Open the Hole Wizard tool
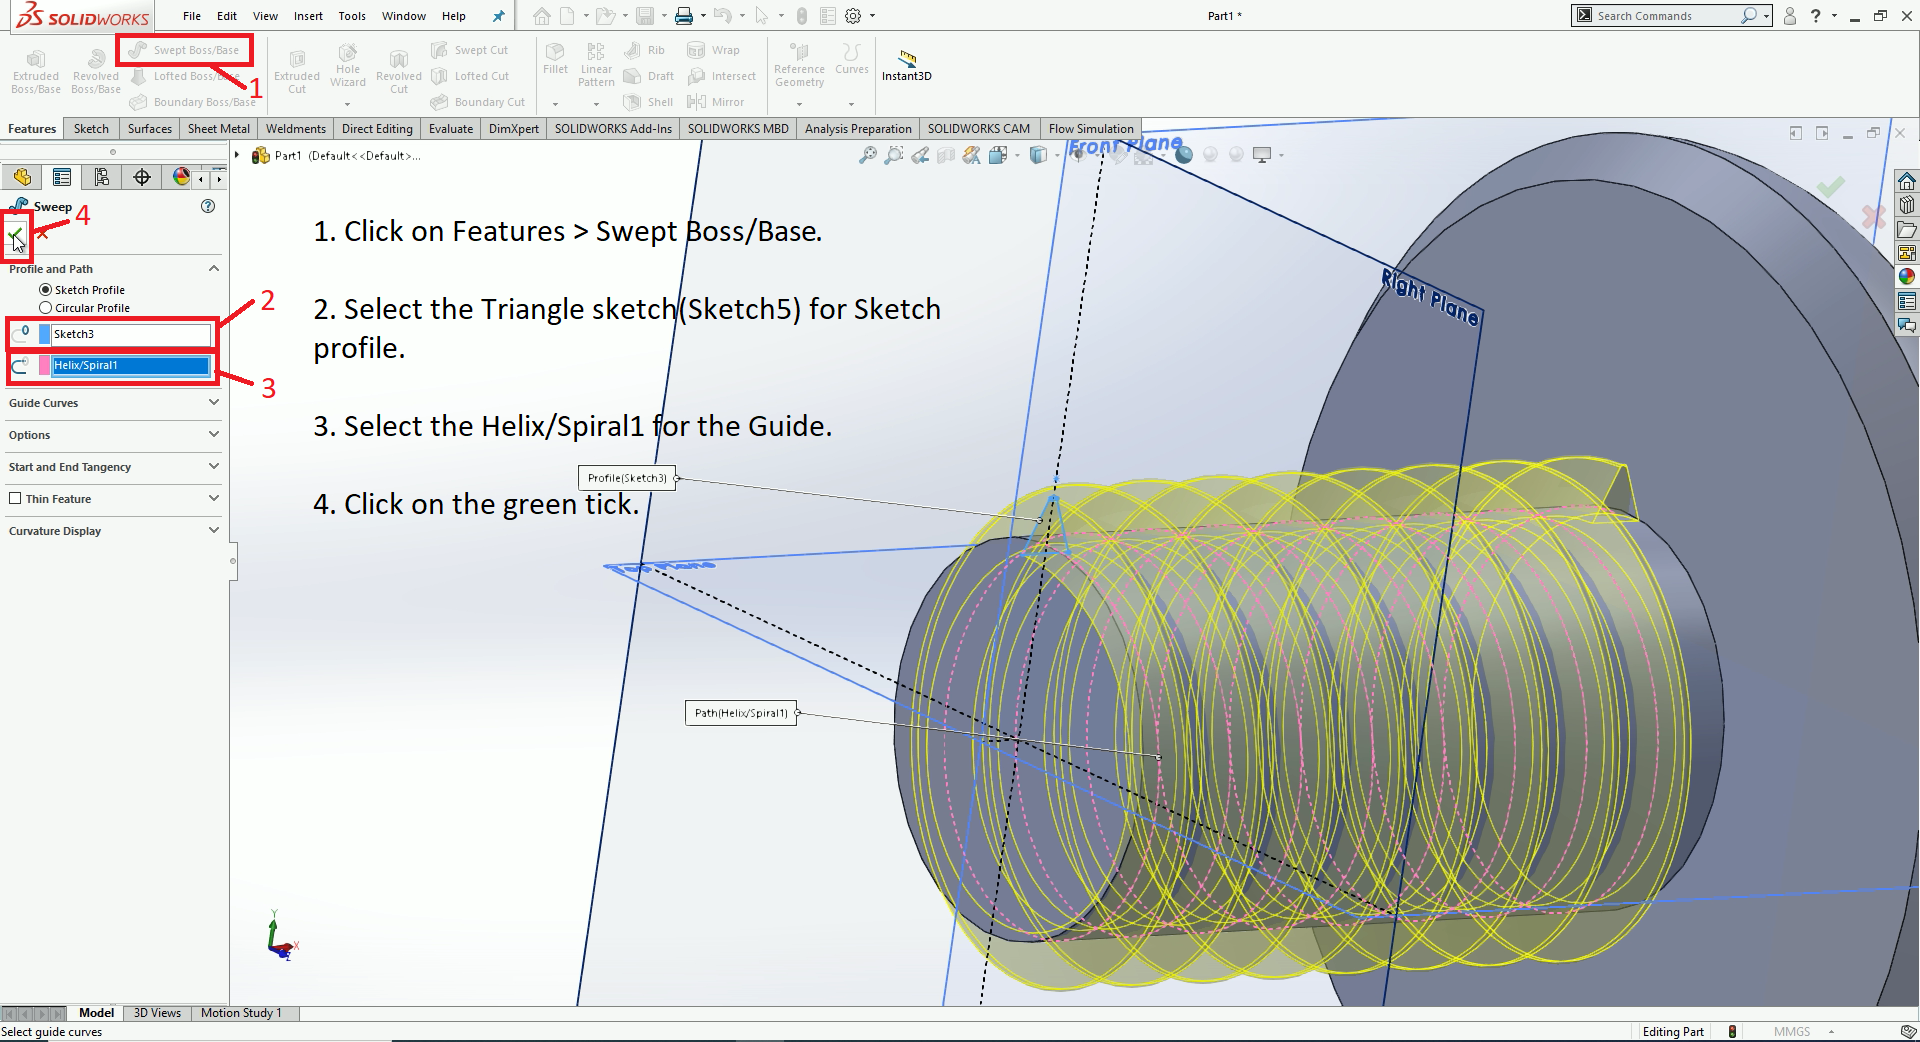The image size is (1920, 1042). tap(348, 66)
